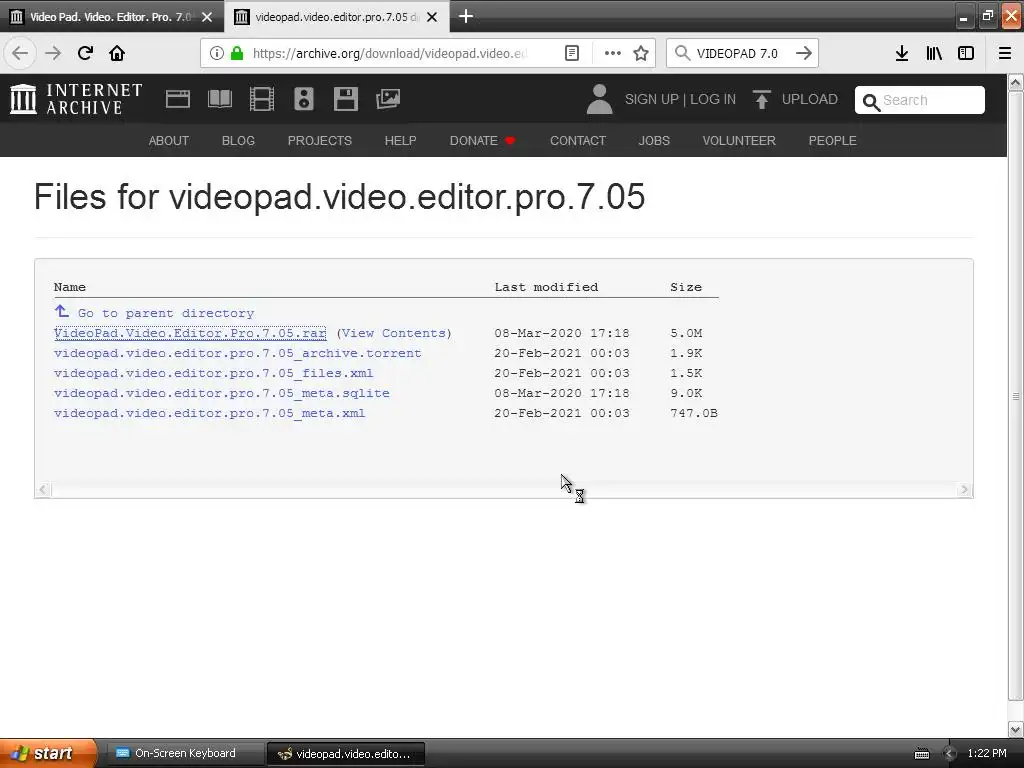
Task: Open a new browser tab with plus
Action: pyautogui.click(x=466, y=16)
